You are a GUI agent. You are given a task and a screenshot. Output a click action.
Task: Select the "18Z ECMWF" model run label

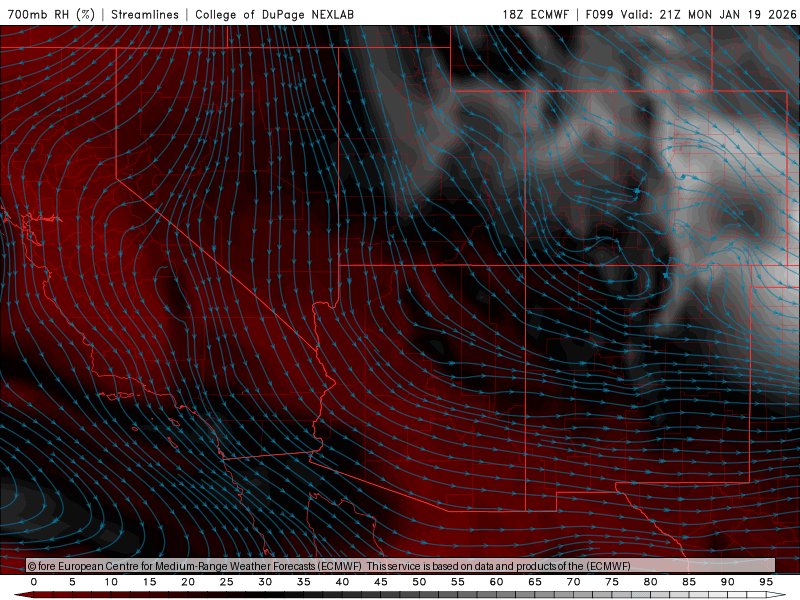pos(535,14)
